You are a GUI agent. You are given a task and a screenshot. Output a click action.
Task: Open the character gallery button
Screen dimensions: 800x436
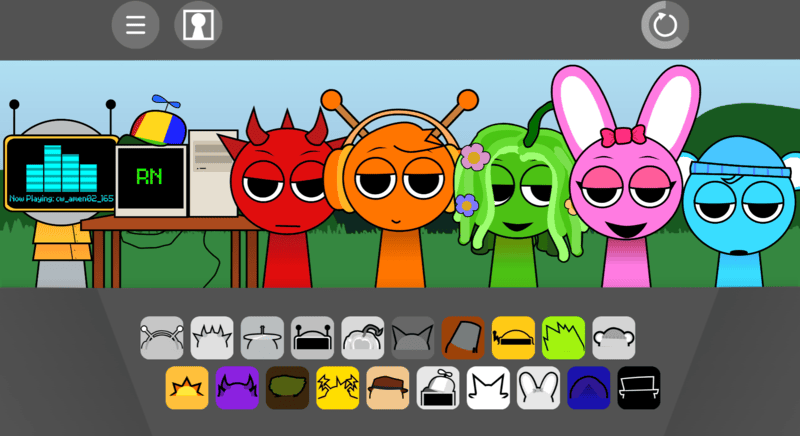click(198, 25)
